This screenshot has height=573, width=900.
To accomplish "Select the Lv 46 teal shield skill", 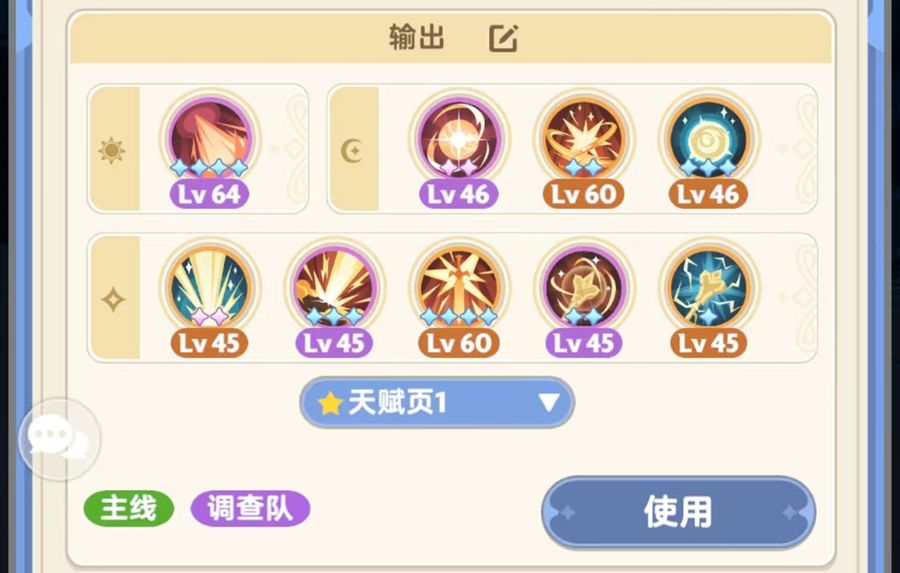I will (709, 139).
